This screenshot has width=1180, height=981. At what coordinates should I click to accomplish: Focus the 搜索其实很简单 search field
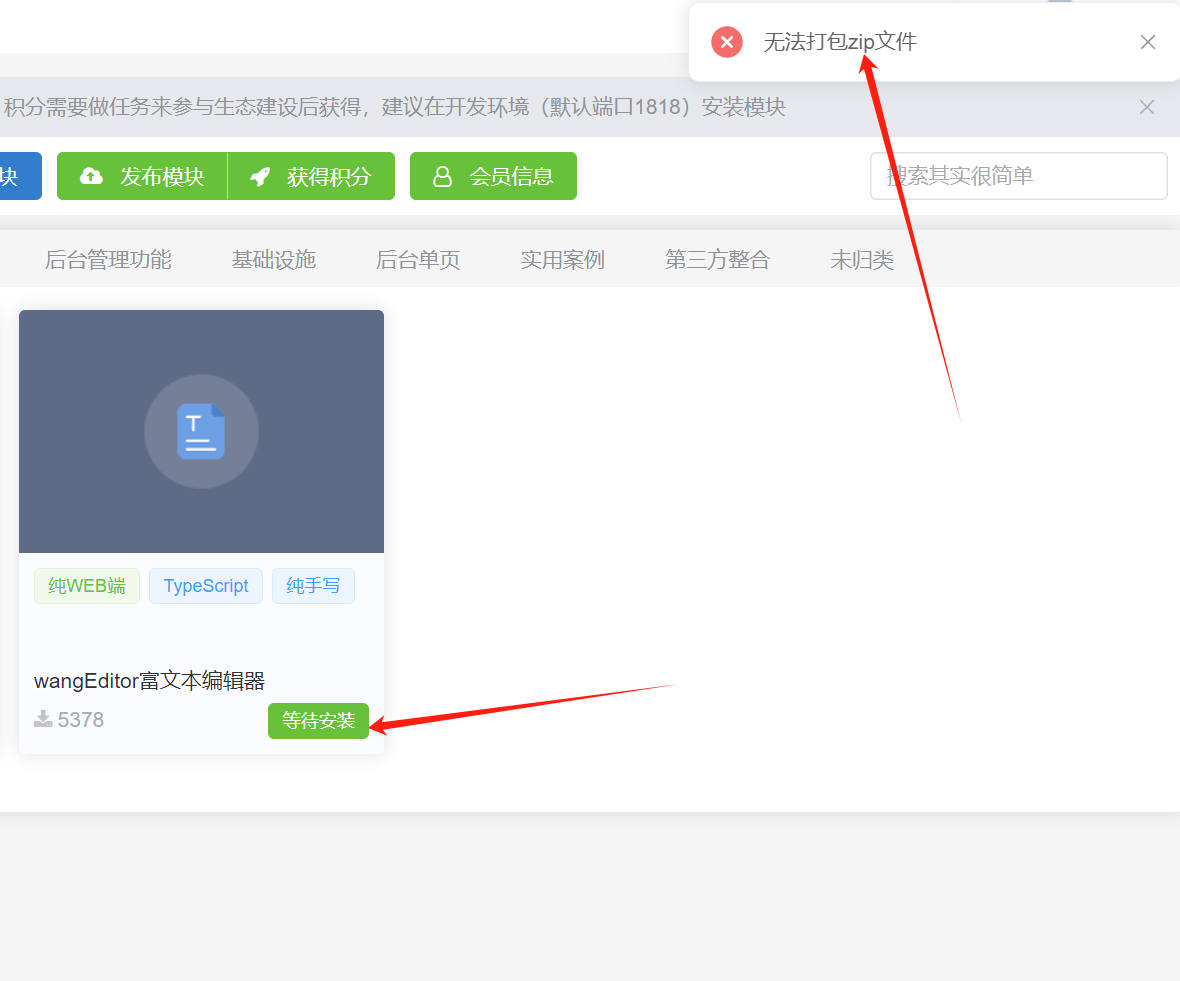point(1018,176)
